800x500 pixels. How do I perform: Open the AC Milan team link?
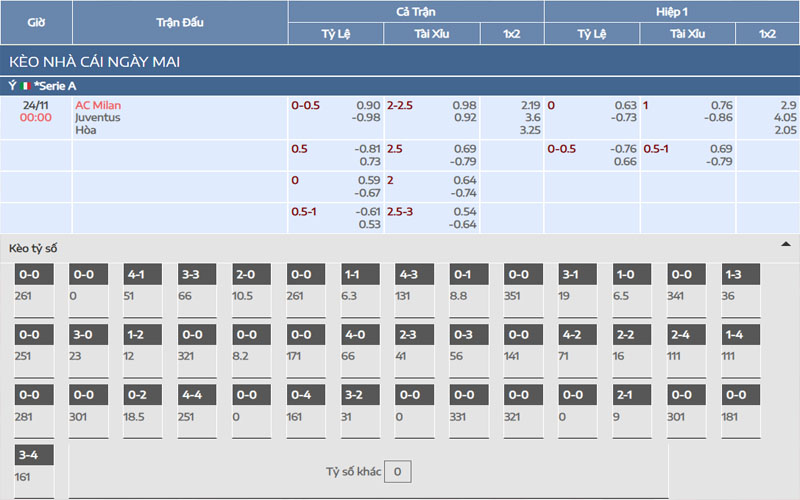98,105
